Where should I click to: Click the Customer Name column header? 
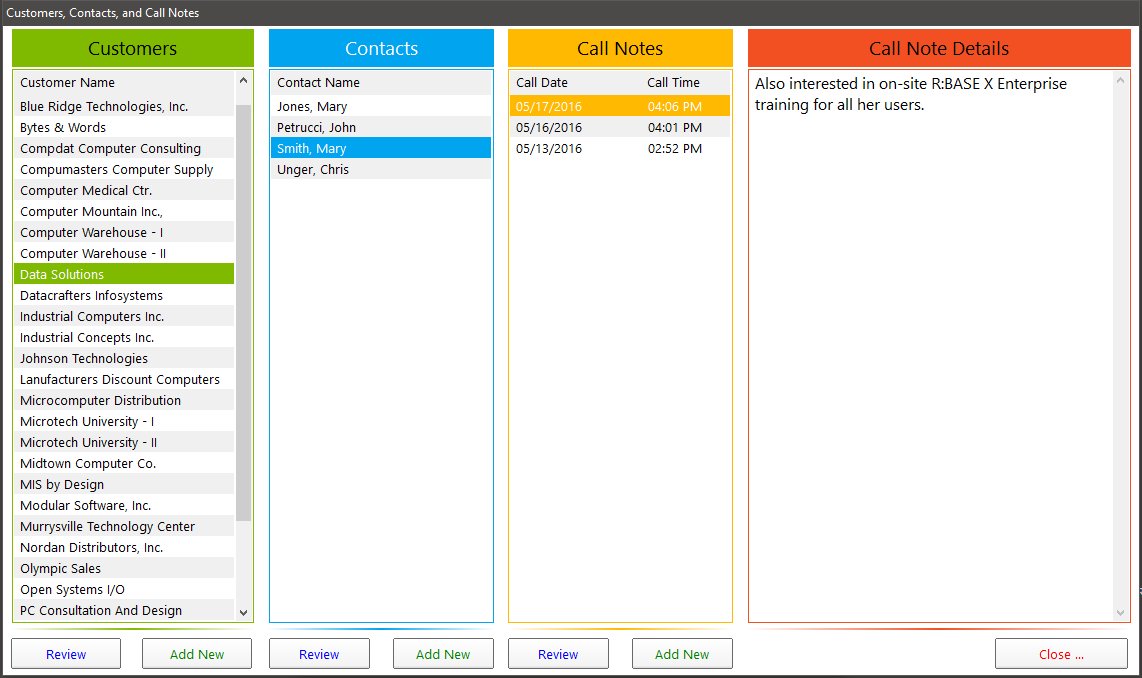[x=68, y=82]
